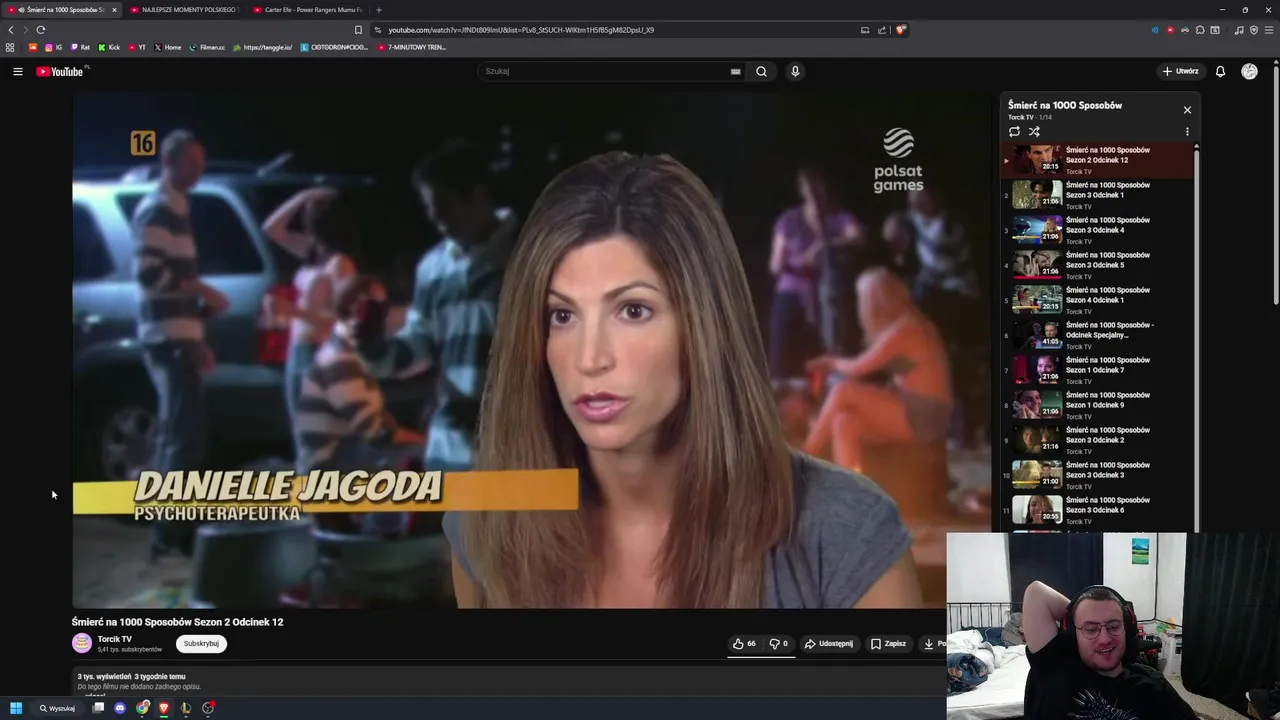Play Sezon 3 Odcinek 3 from playlist

[1097, 475]
